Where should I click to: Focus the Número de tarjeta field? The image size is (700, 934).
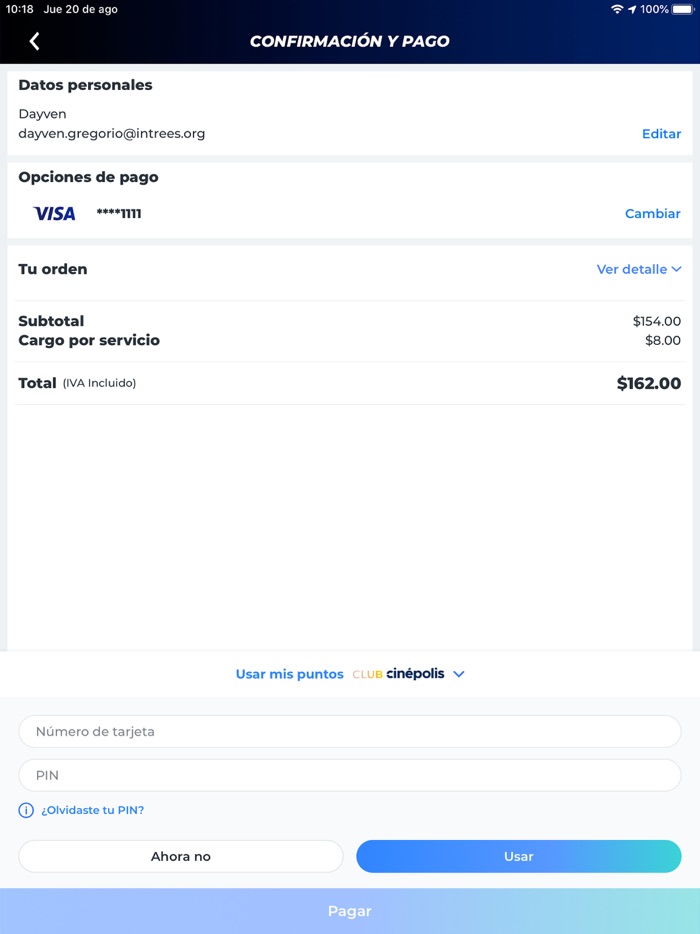pos(350,731)
